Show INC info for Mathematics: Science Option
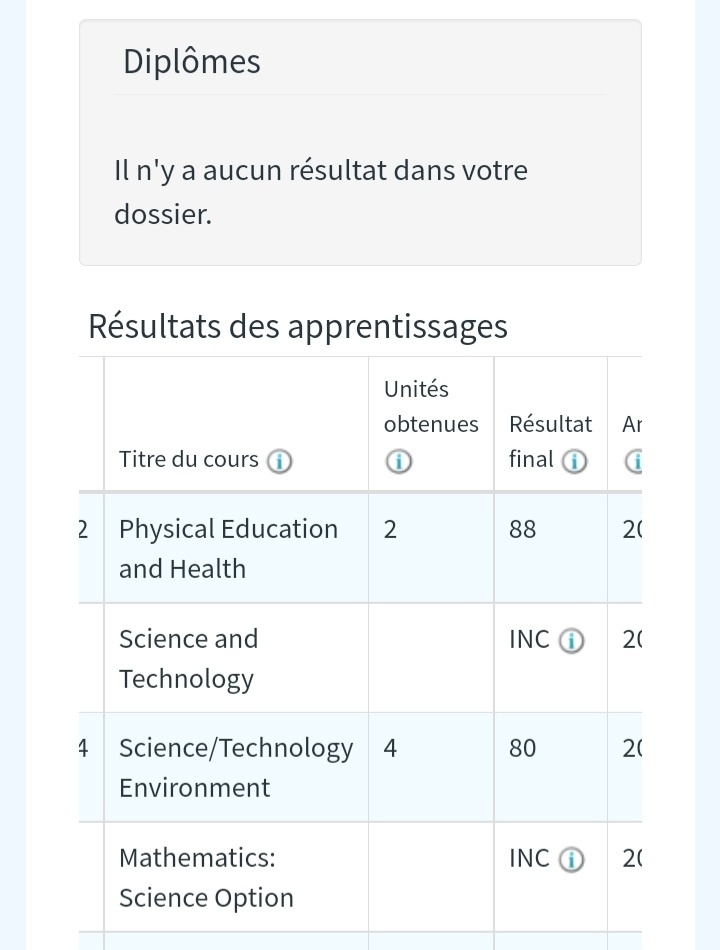720x950 pixels. point(571,860)
